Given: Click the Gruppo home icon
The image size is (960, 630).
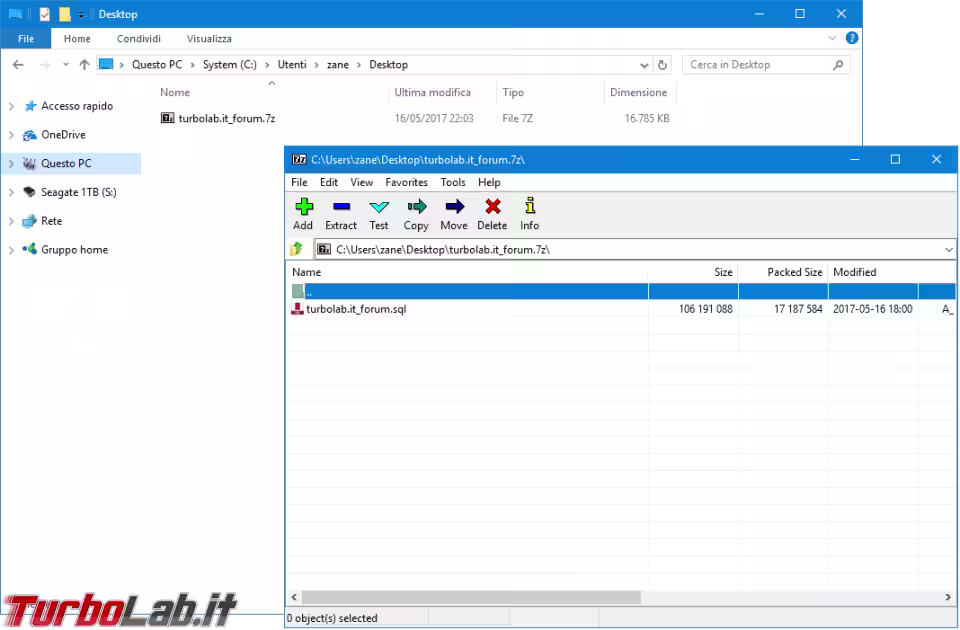Looking at the screenshot, I should coord(29,249).
